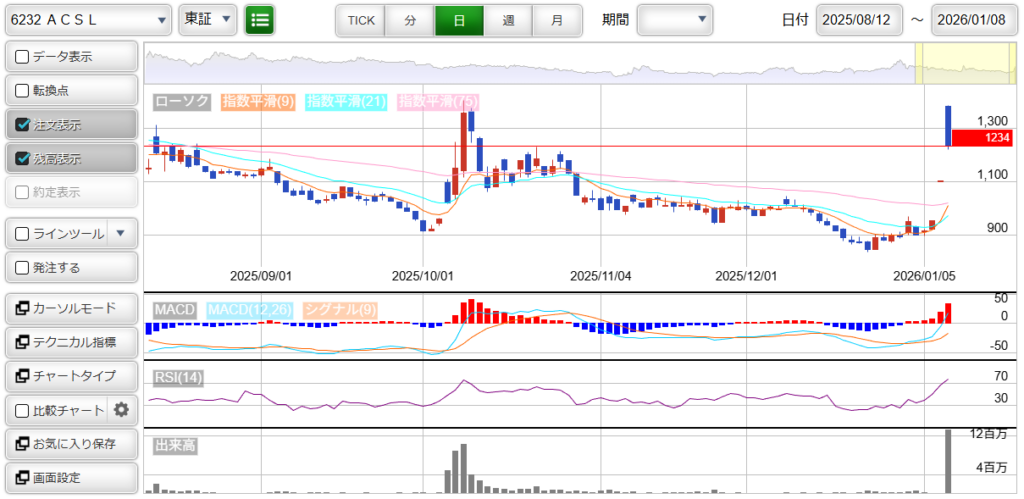Screen dimensions: 1024x499
Task: Select the TICK chart tab
Action: click(x=360, y=20)
